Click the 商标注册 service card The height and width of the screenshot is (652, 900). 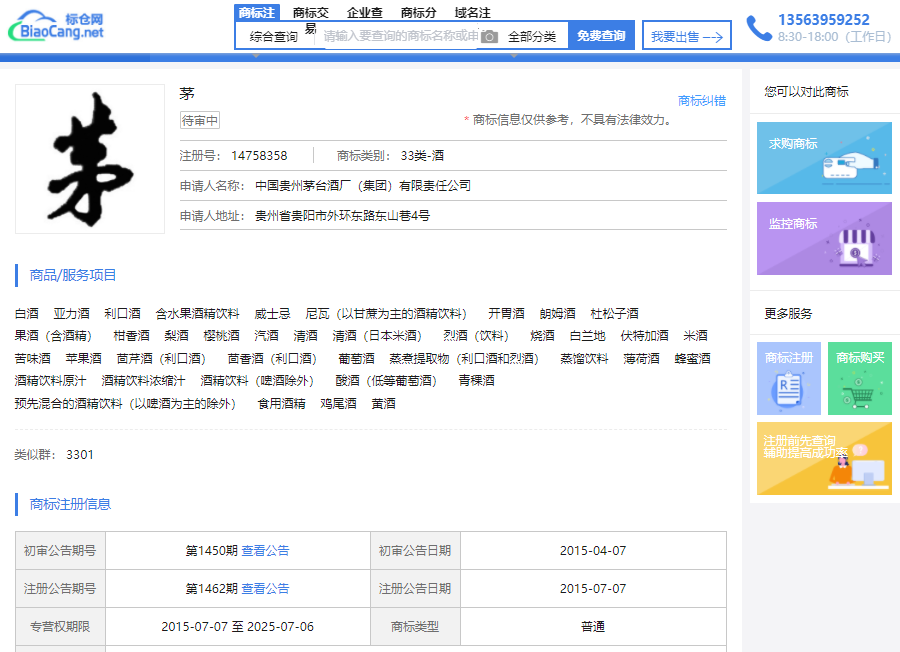click(x=789, y=378)
